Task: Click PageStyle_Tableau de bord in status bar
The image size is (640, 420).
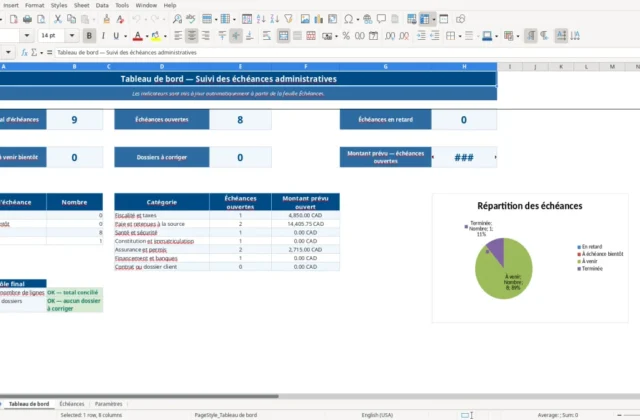Action: pyautogui.click(x=226, y=415)
